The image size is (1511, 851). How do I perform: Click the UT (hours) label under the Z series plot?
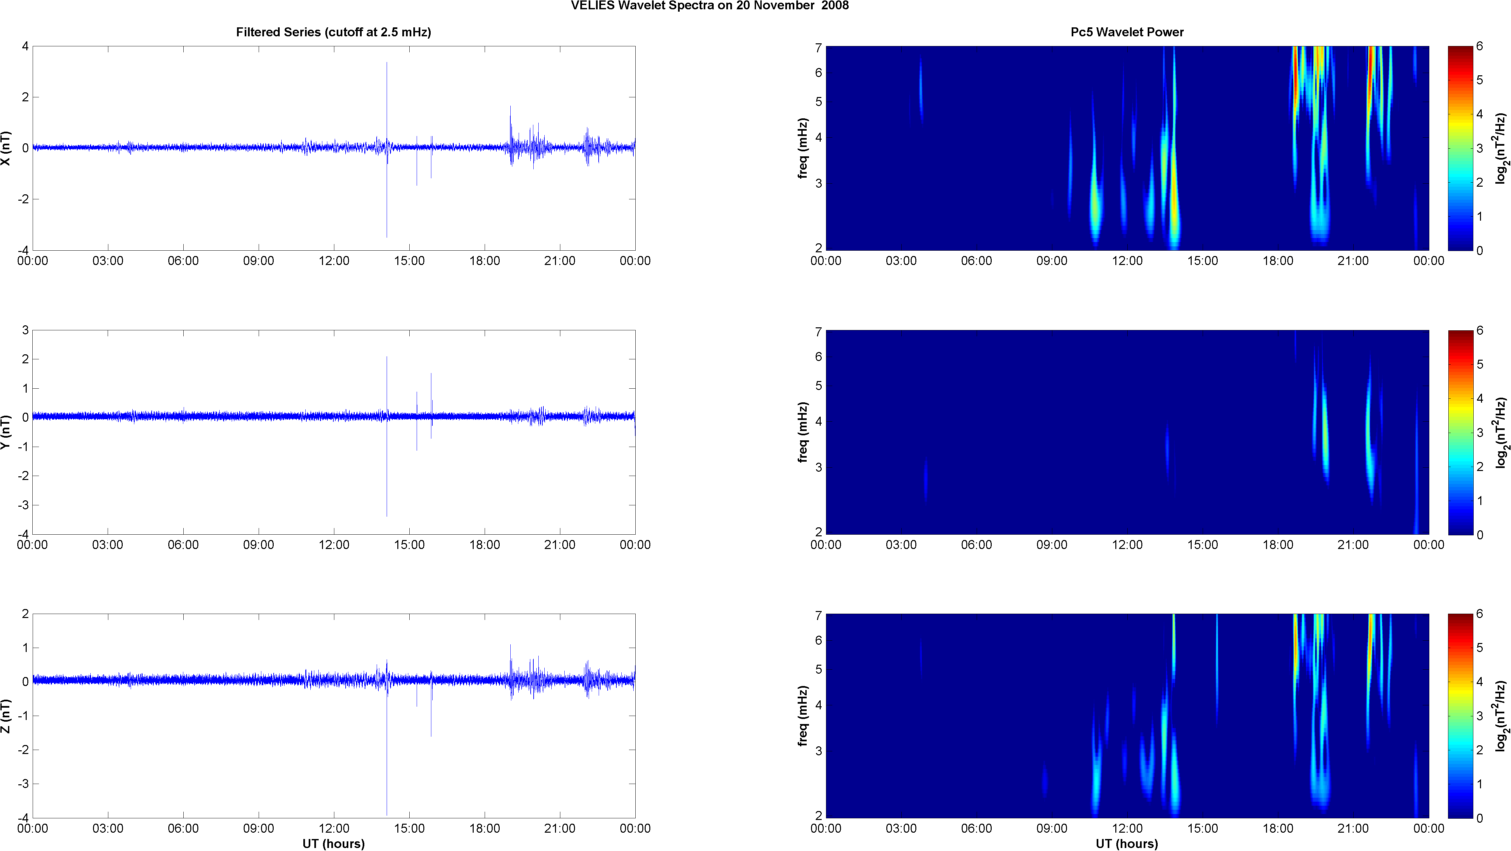(x=334, y=844)
